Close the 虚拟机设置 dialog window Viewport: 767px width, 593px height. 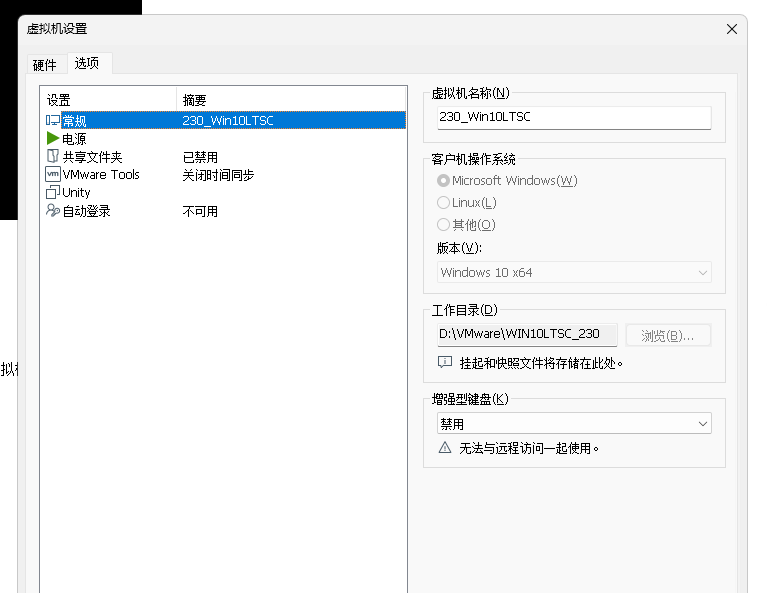(x=732, y=29)
